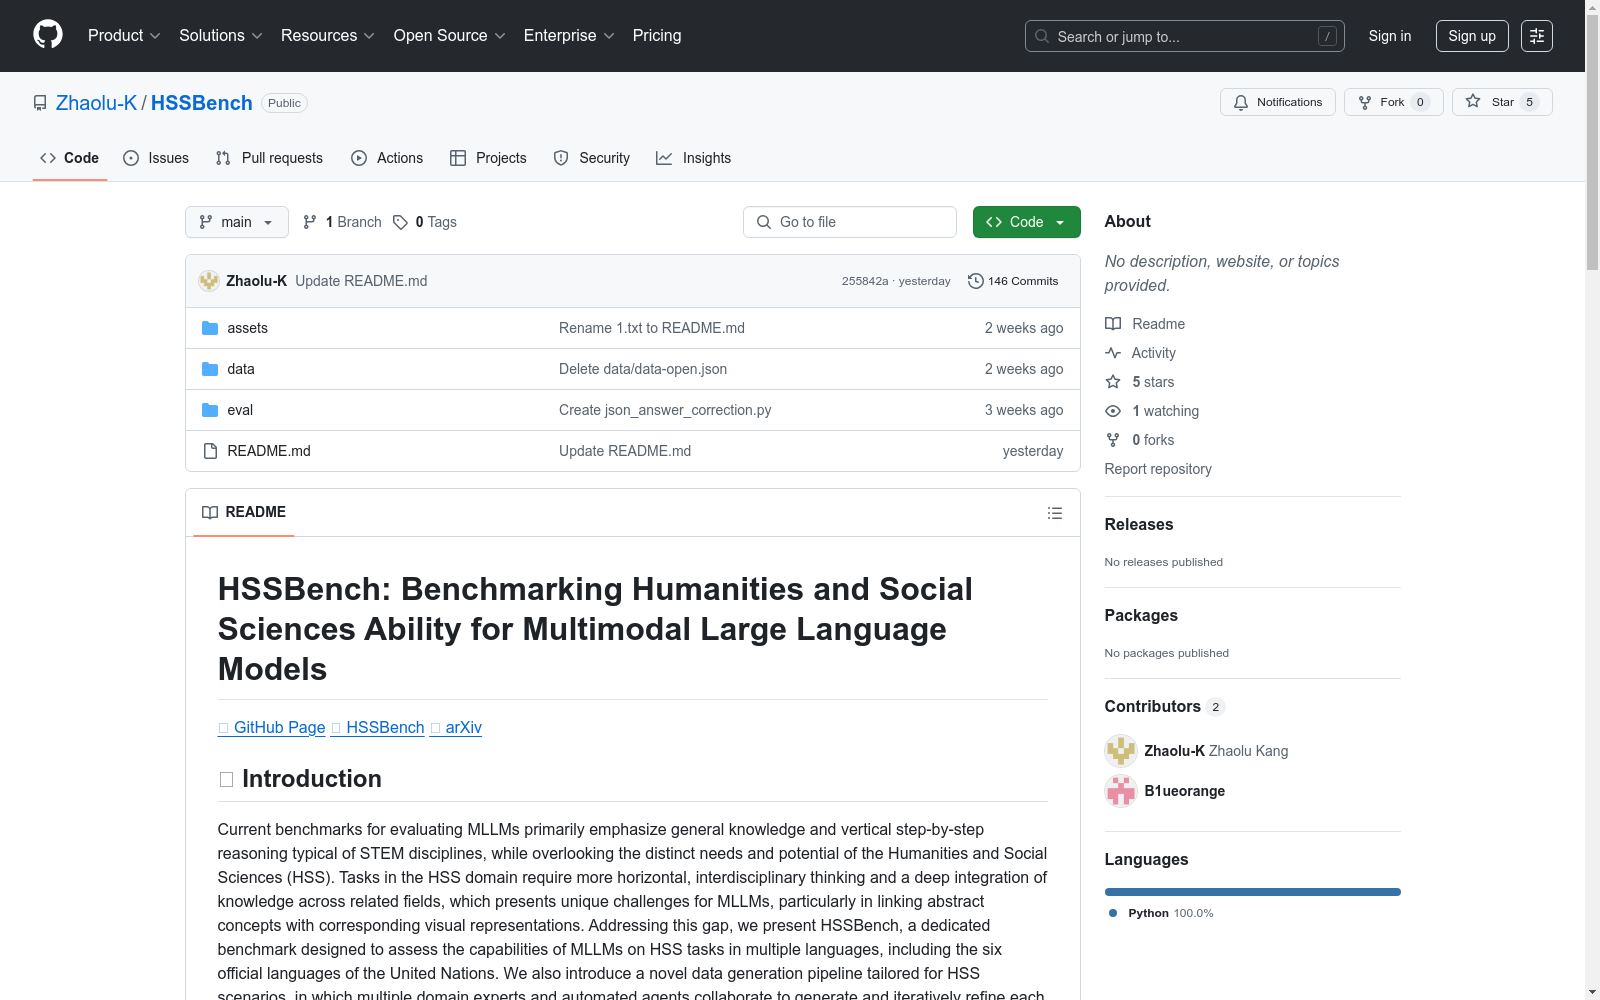Switch to the Security tab
This screenshot has width=1600, height=1000.
(592, 158)
